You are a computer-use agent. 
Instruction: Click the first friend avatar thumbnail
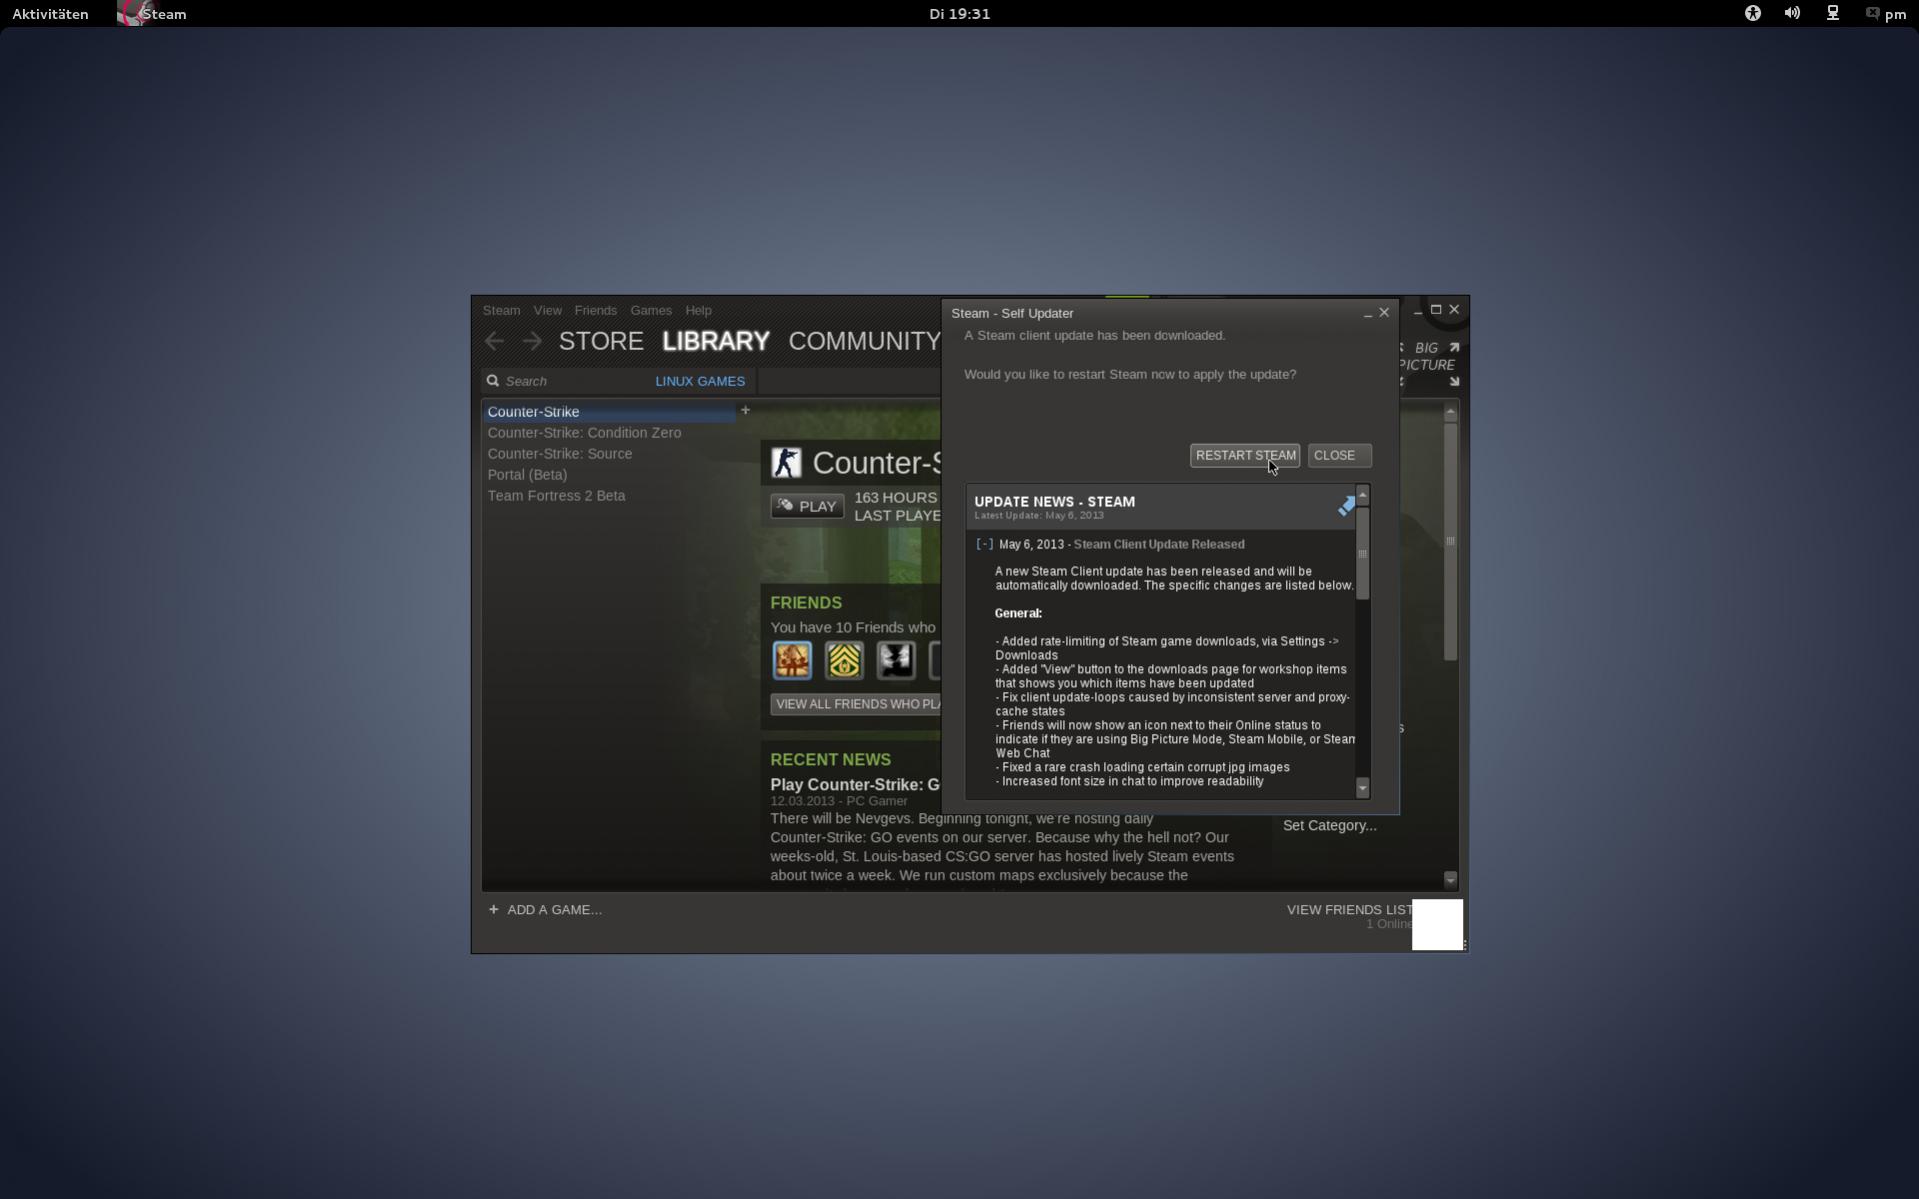(x=792, y=661)
